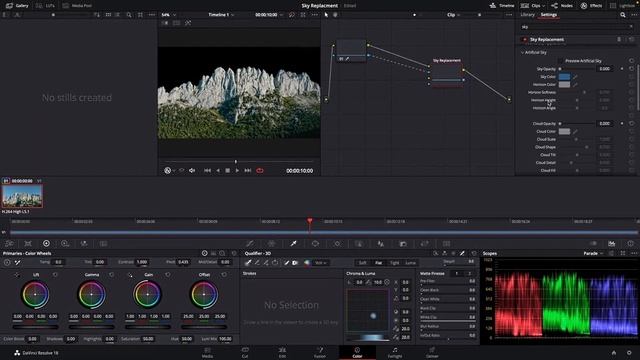Viewport: 640px width, 360px height.
Task: Open the Qualifier eyedropper palette icon
Action: pos(293,244)
